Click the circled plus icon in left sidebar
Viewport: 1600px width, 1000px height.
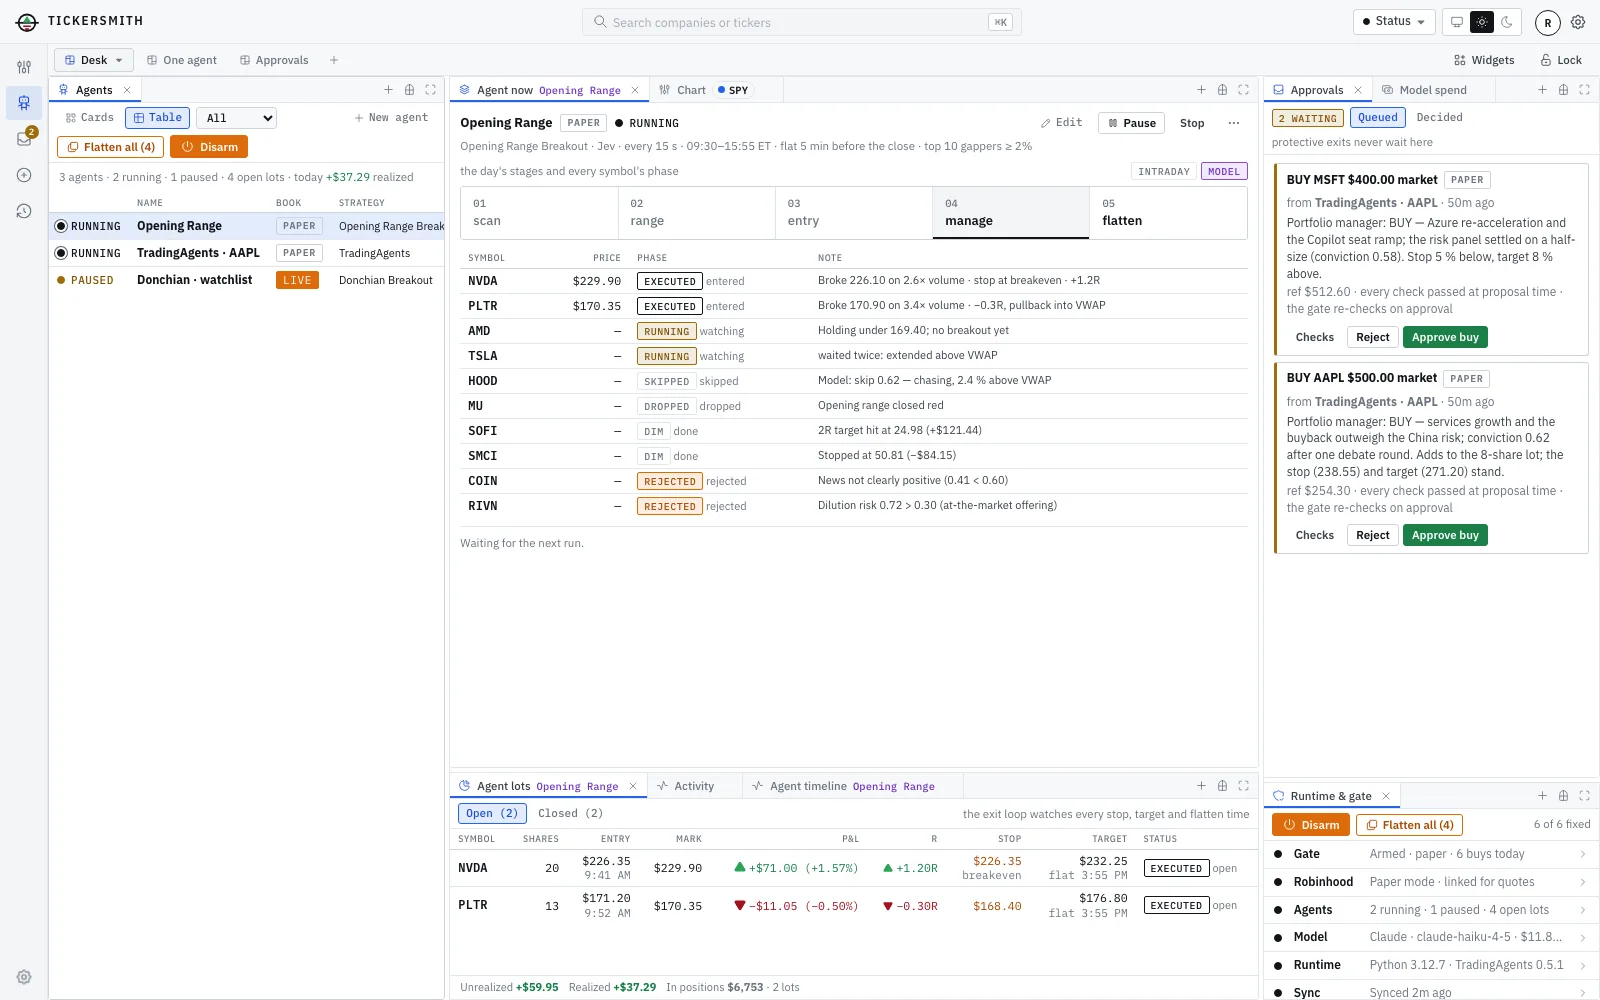(24, 175)
